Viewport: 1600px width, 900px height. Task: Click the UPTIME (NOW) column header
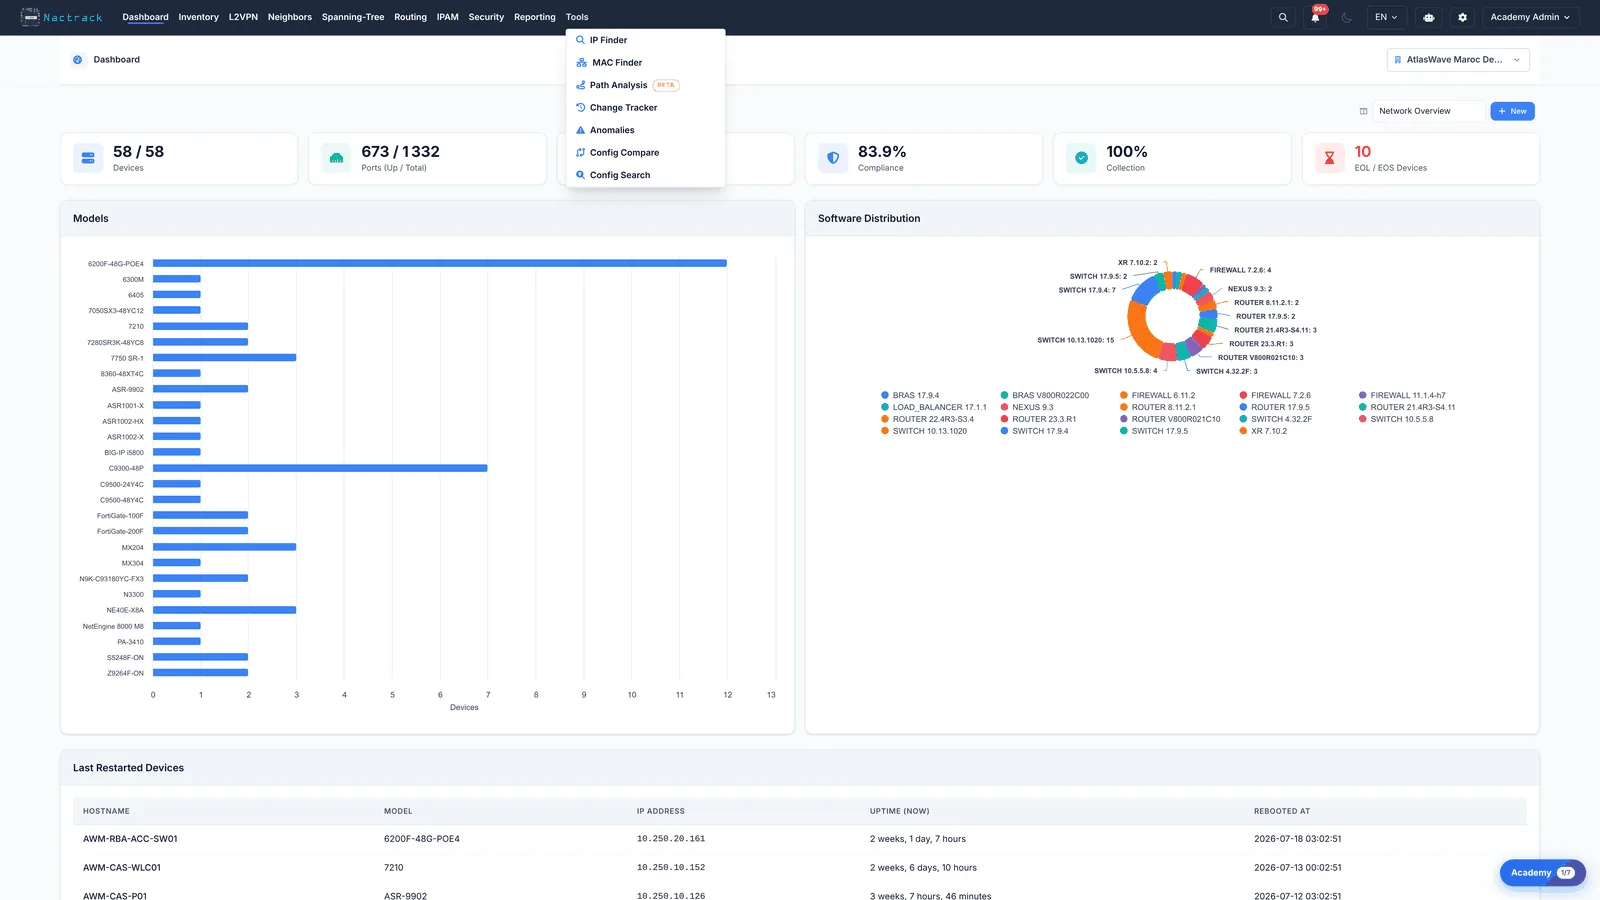coord(899,811)
